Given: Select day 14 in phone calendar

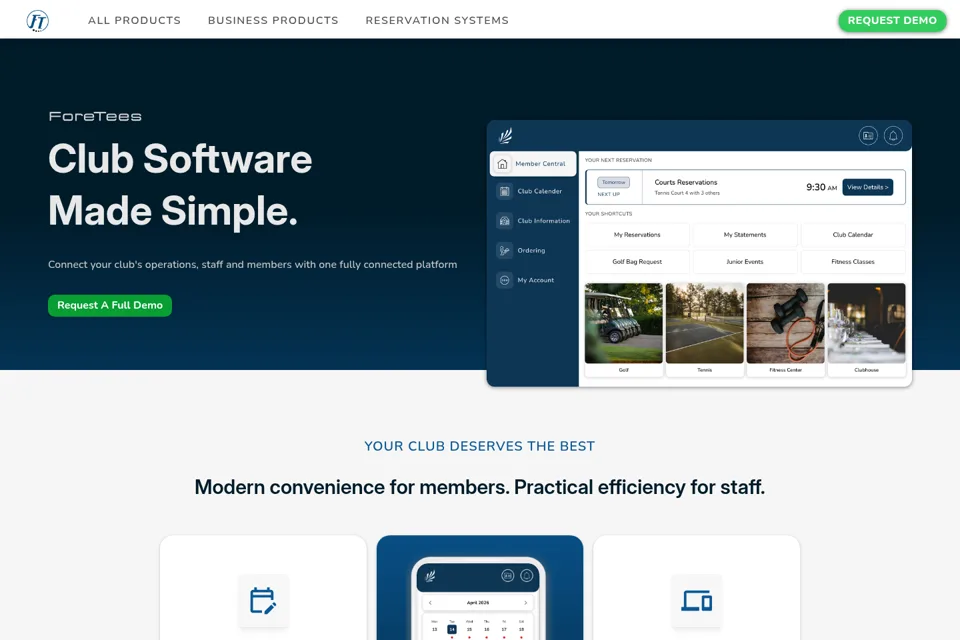Looking at the screenshot, I should [452, 629].
